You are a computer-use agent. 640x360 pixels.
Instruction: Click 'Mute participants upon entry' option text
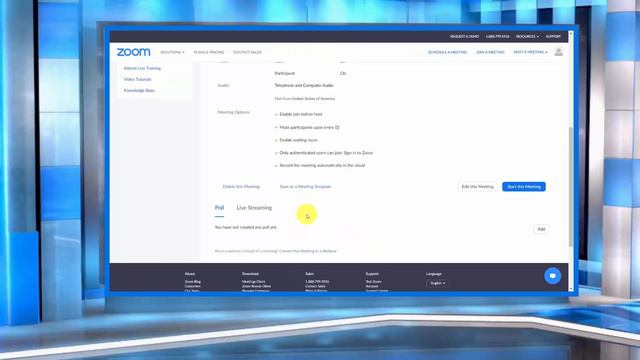pyautogui.click(x=307, y=127)
